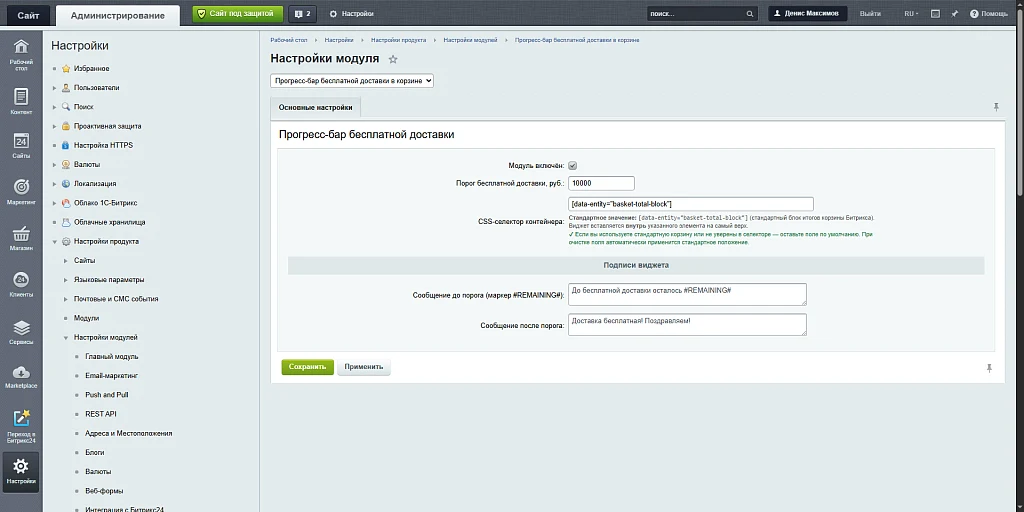Click the pin icon next to Применить
Image resolution: width=1024 pixels, height=512 pixels.
coord(989,368)
